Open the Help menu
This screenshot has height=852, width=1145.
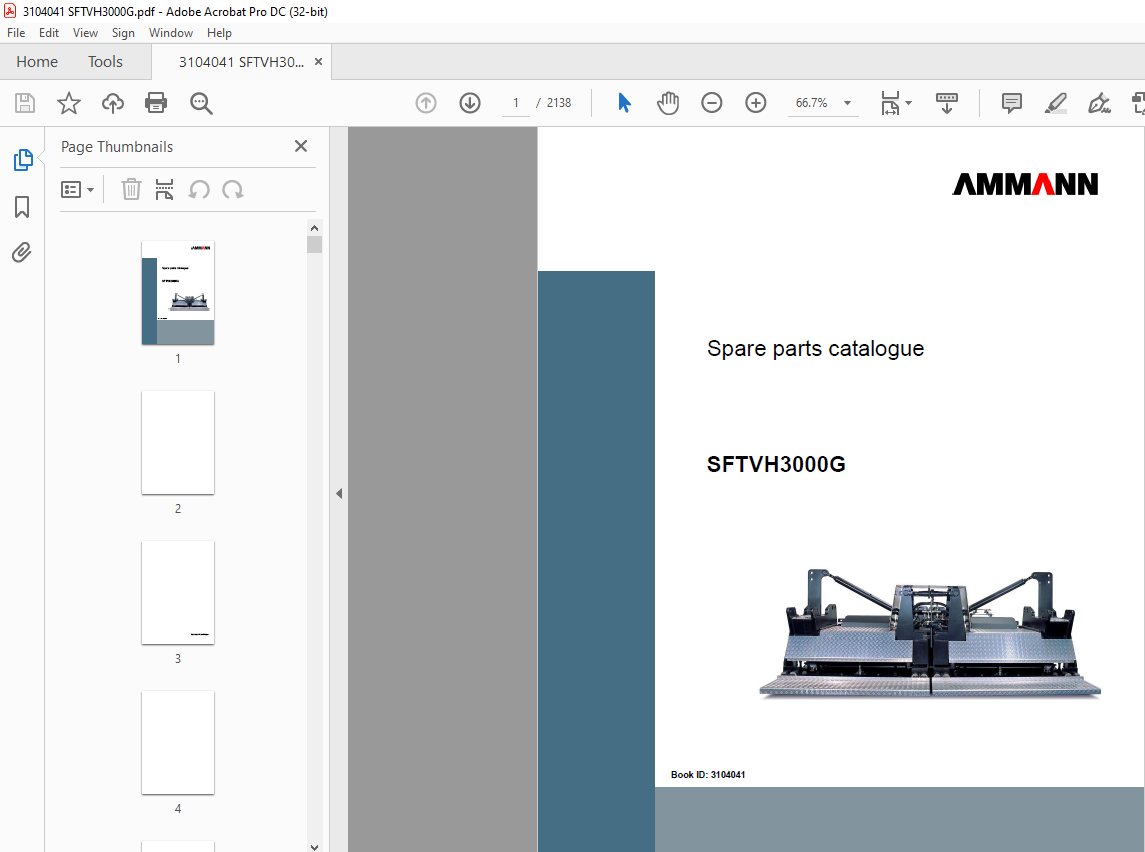click(219, 33)
